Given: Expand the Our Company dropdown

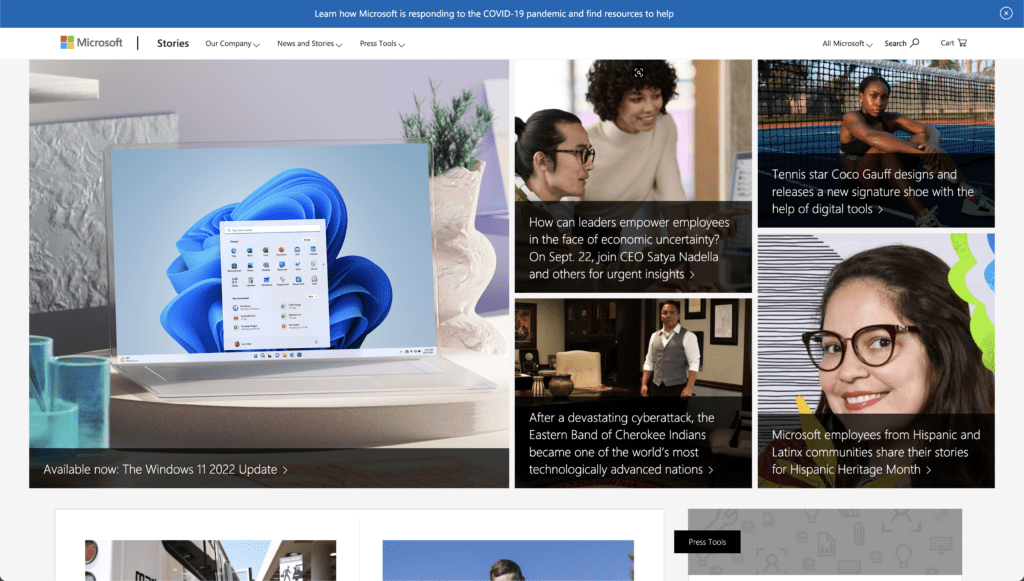Looking at the screenshot, I should [x=232, y=44].
